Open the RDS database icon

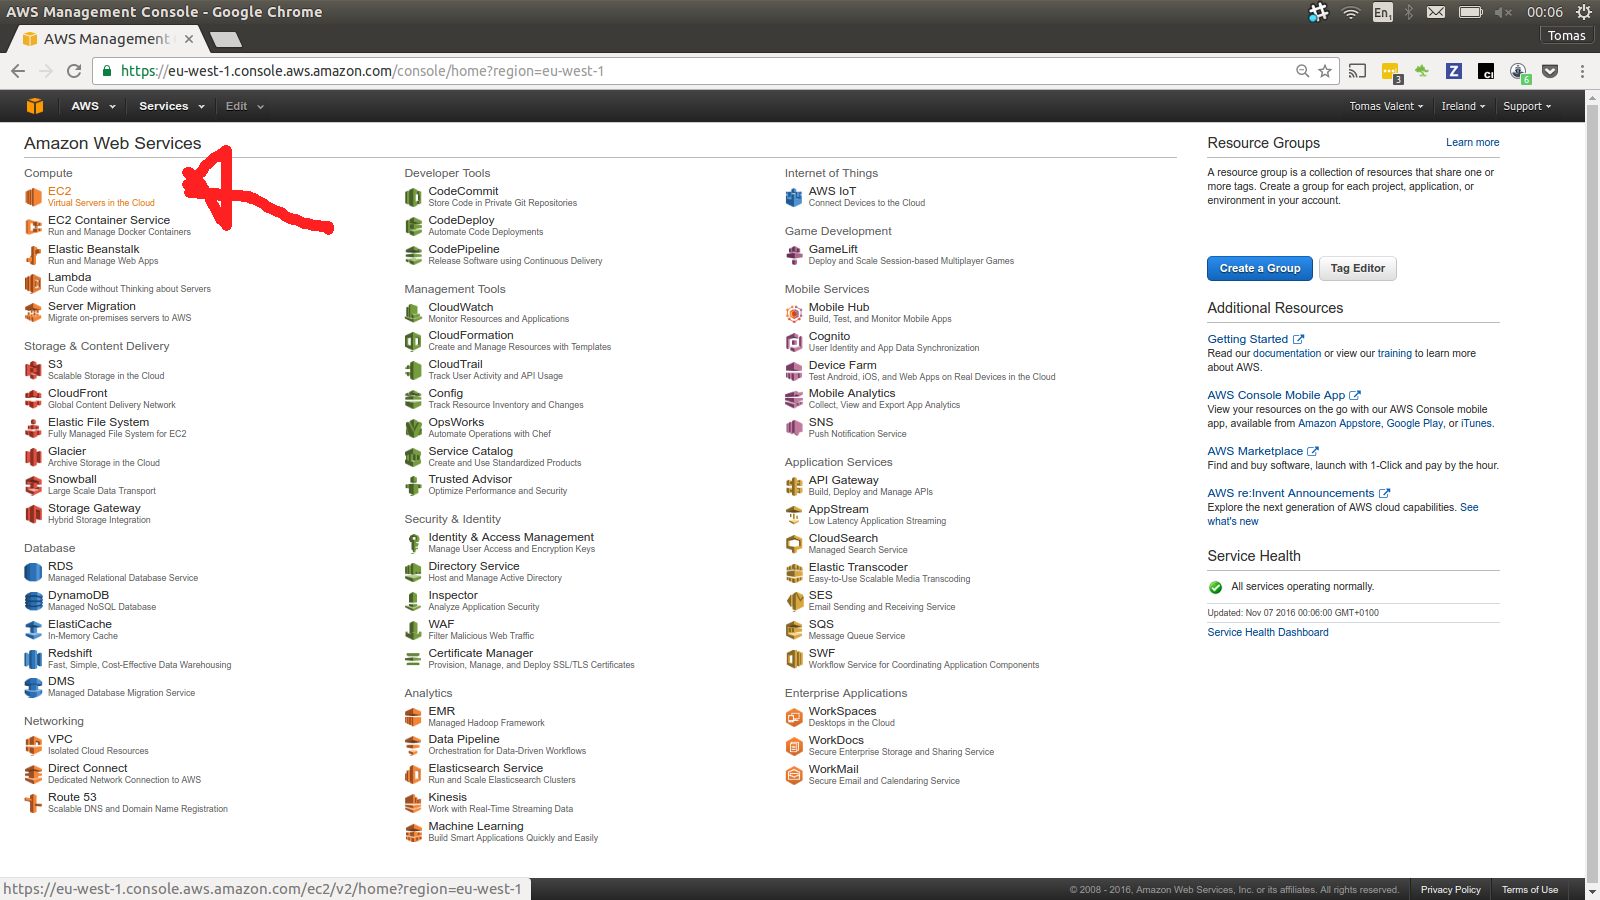click(33, 572)
